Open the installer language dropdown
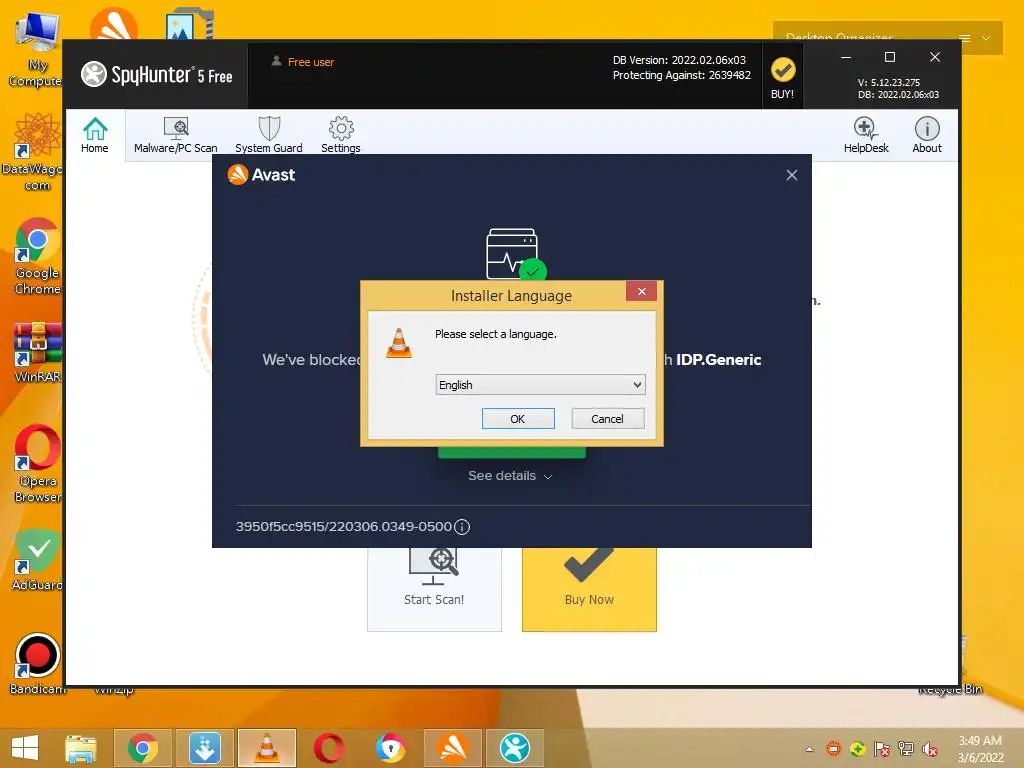 tap(540, 385)
